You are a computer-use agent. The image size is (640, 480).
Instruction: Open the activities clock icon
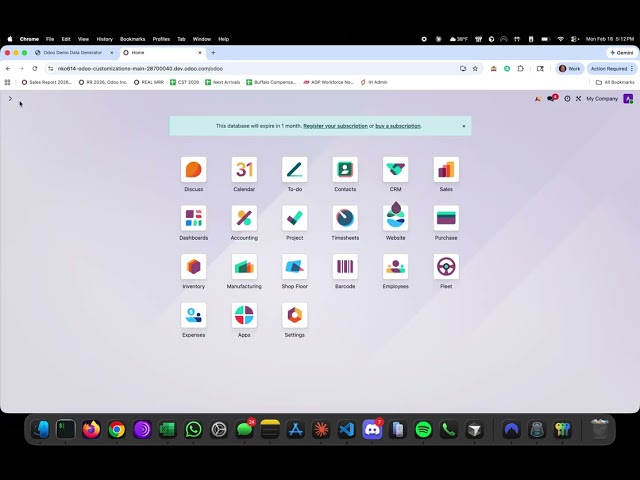[x=567, y=99]
